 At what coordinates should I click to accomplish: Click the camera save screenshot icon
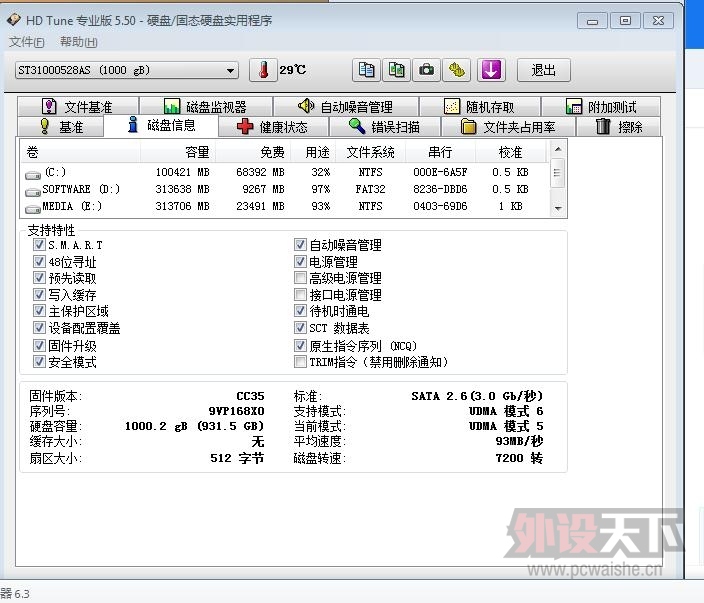click(427, 70)
